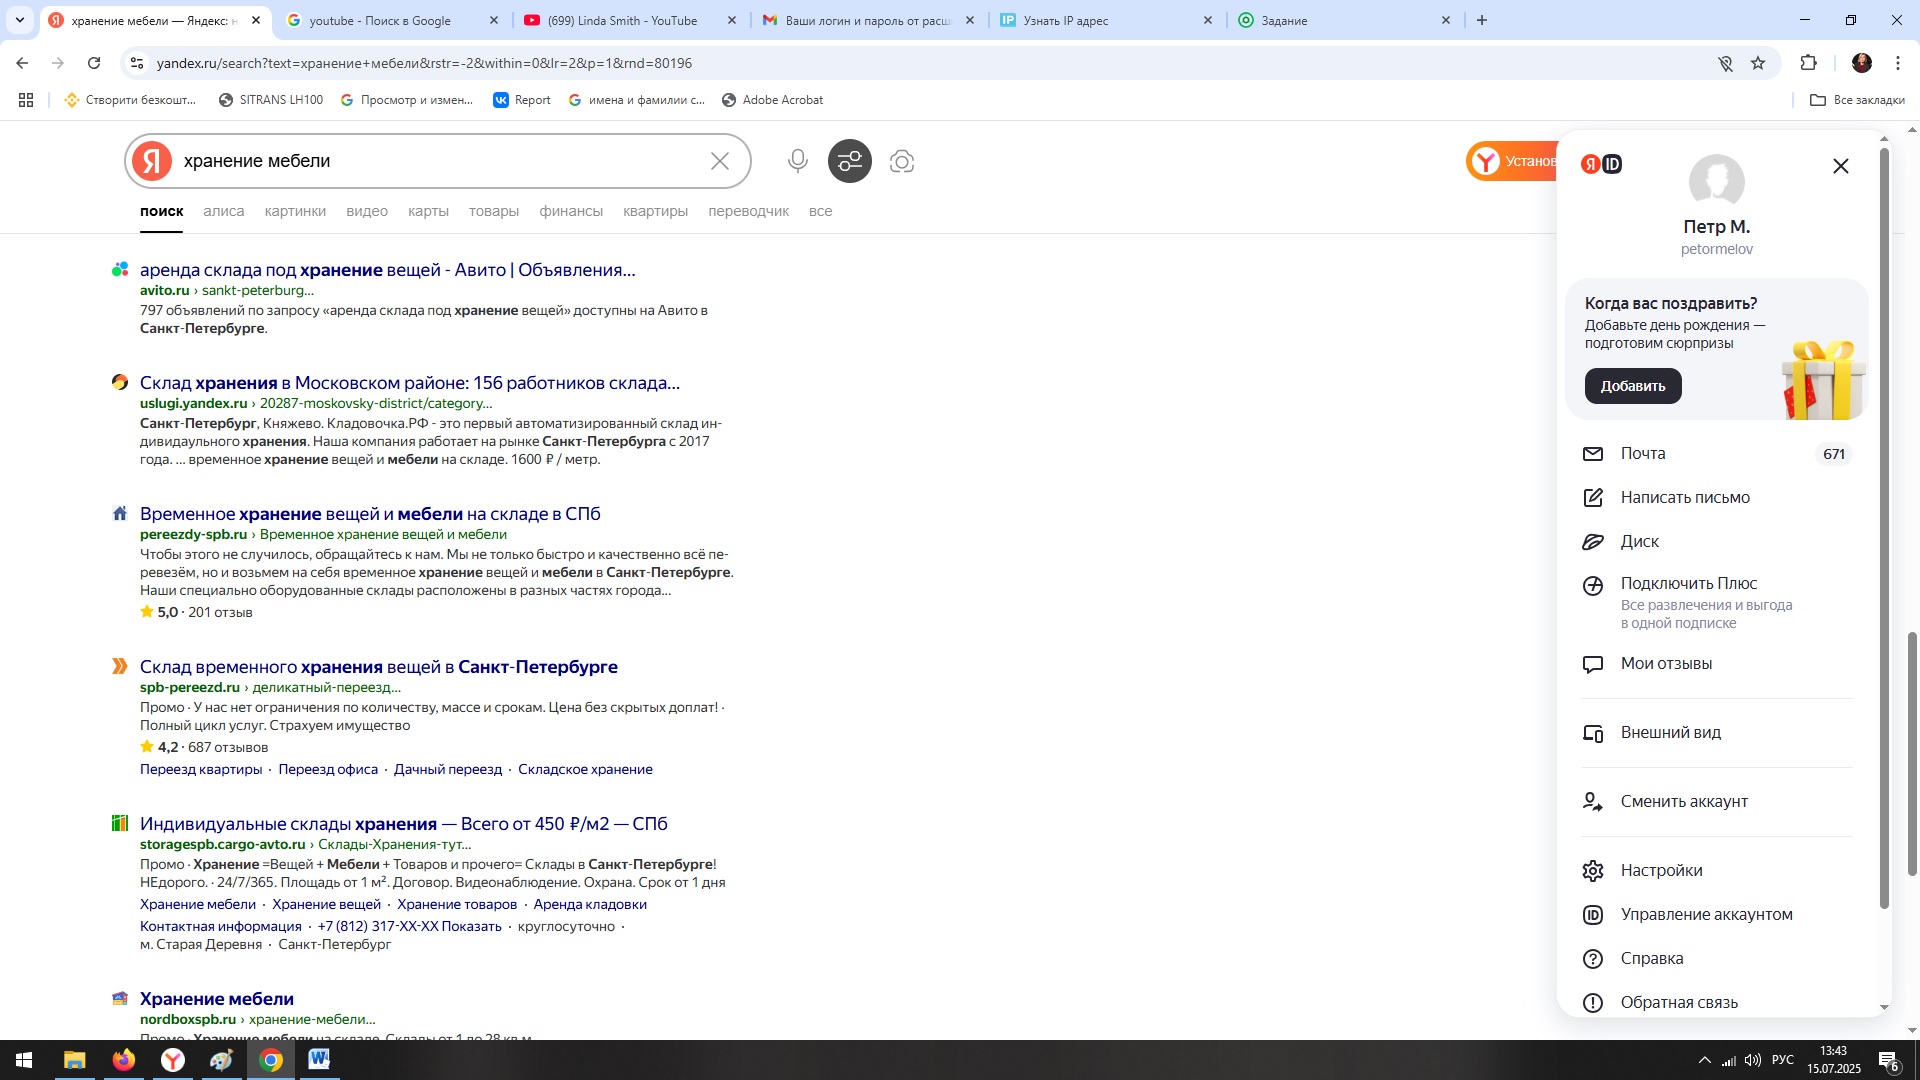Click the Петр М. profile avatar
The image size is (1920, 1080).
click(x=1717, y=182)
